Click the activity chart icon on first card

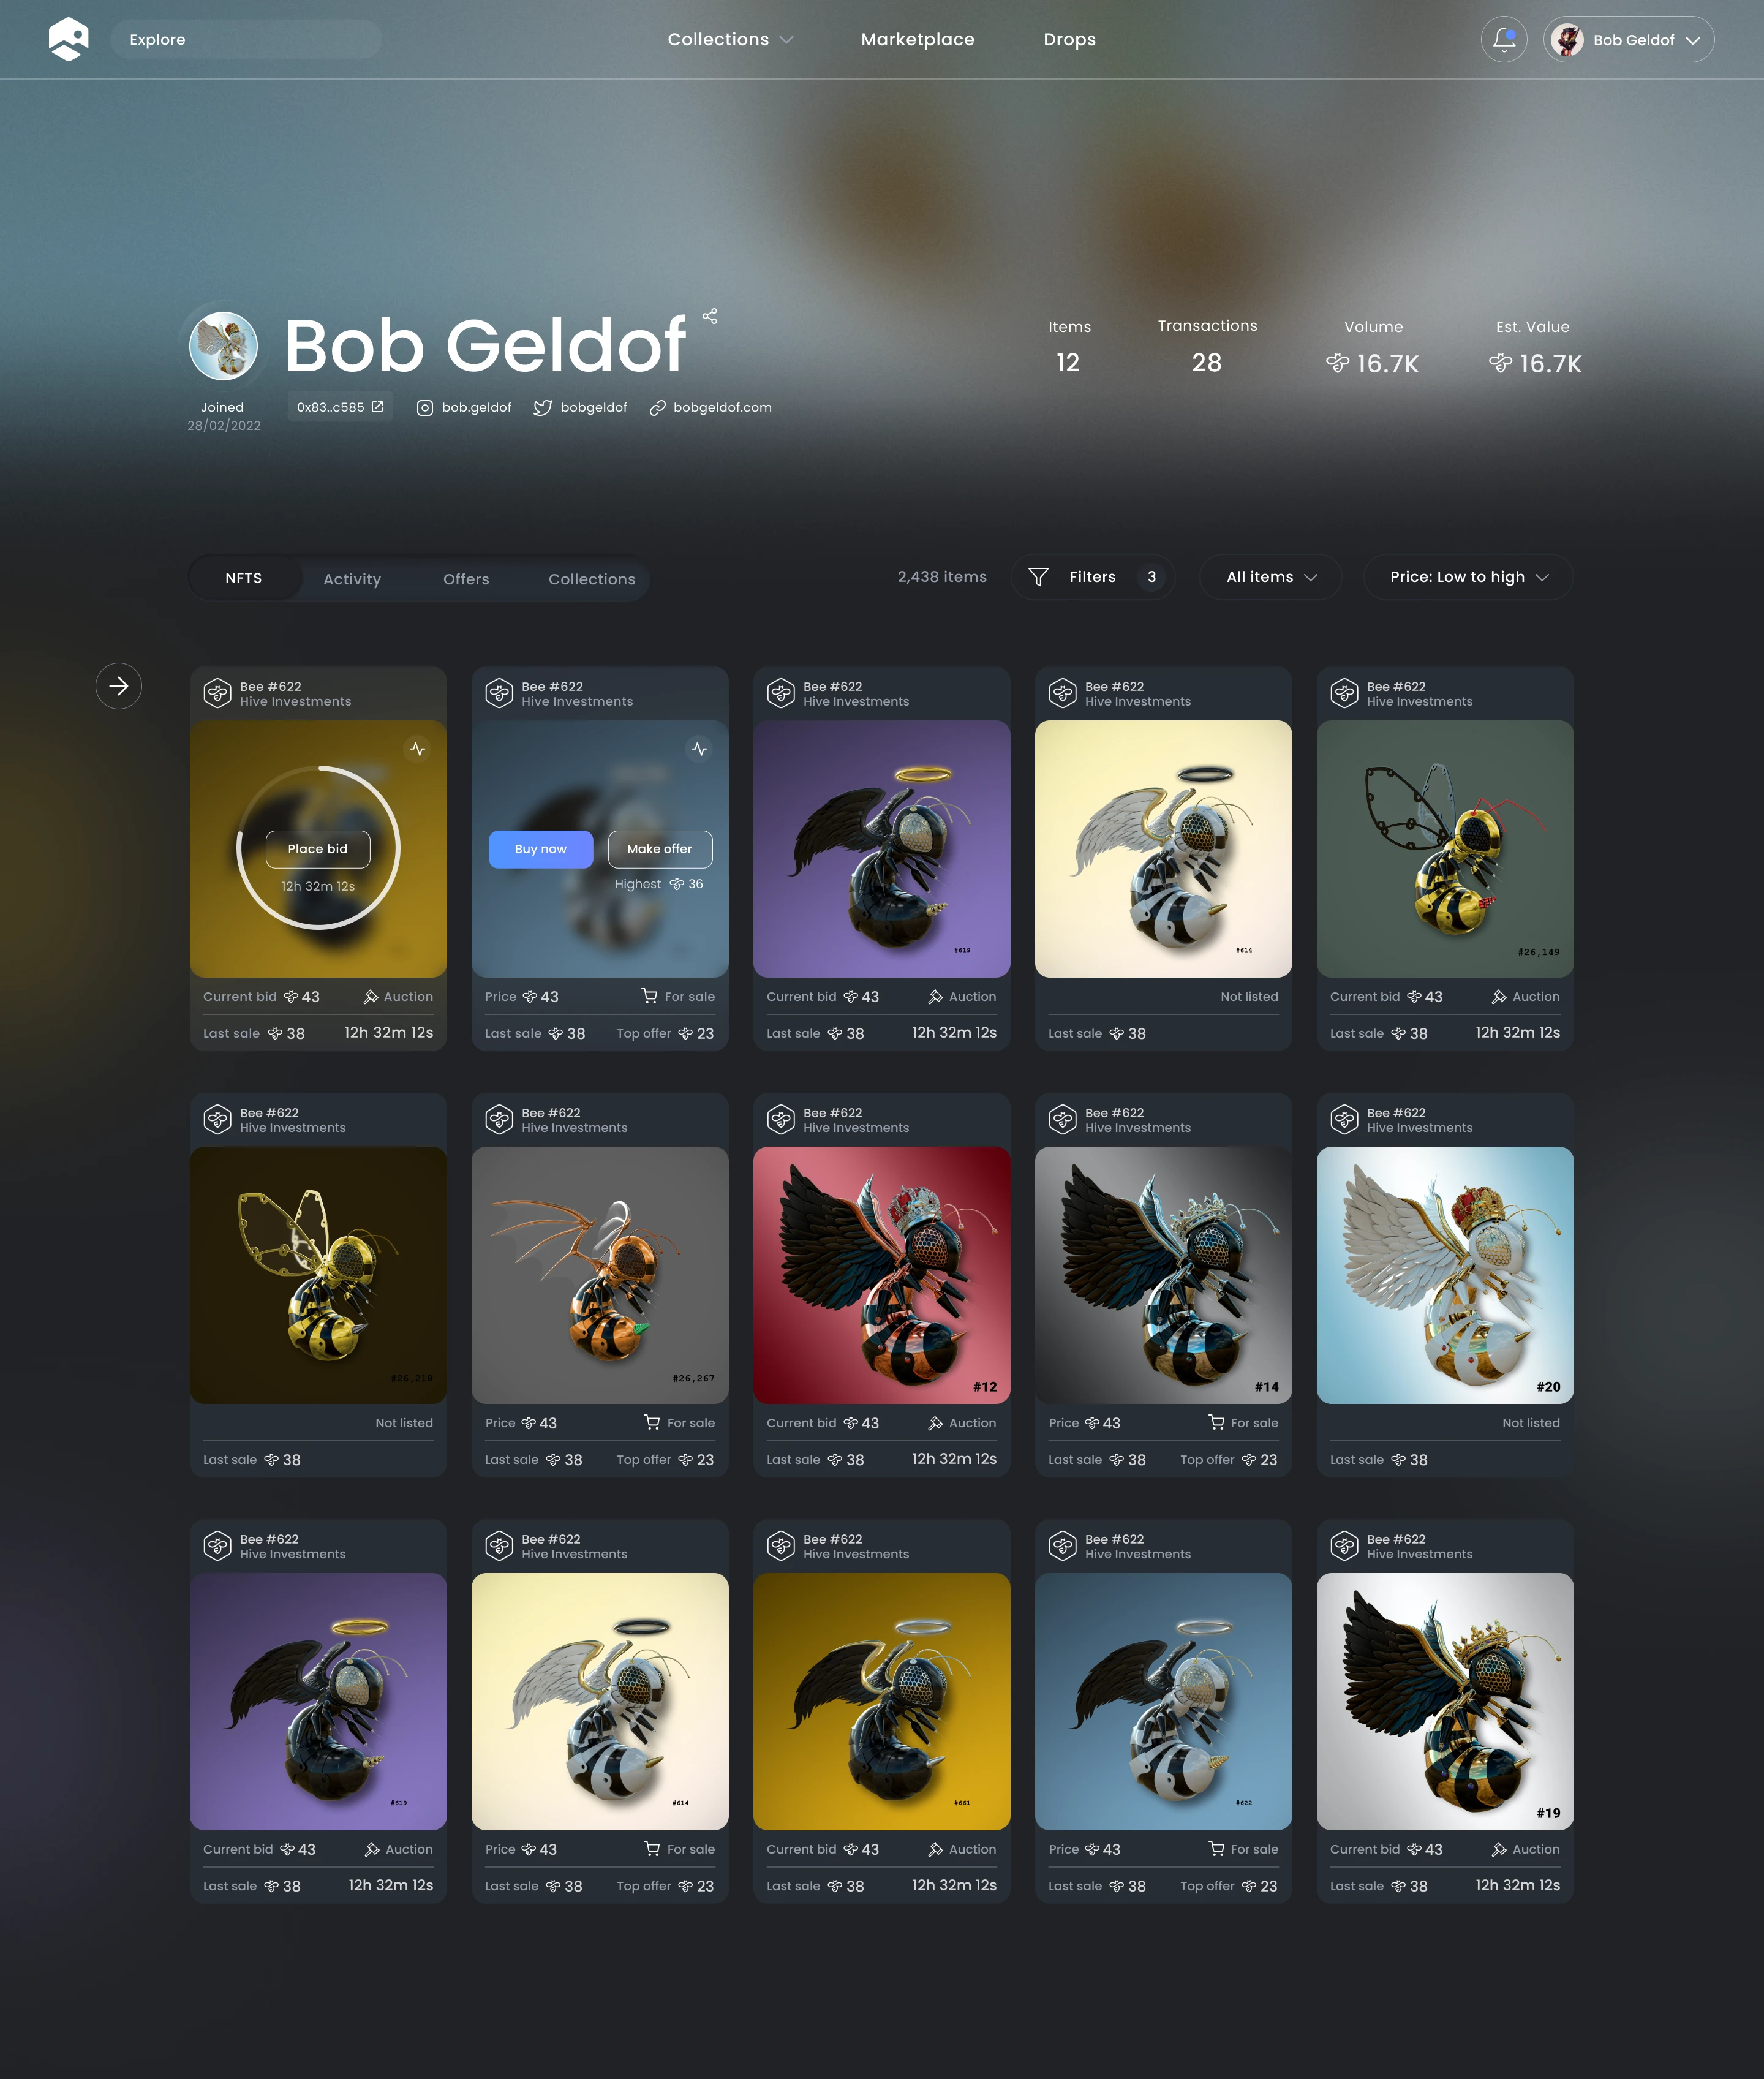tap(418, 749)
